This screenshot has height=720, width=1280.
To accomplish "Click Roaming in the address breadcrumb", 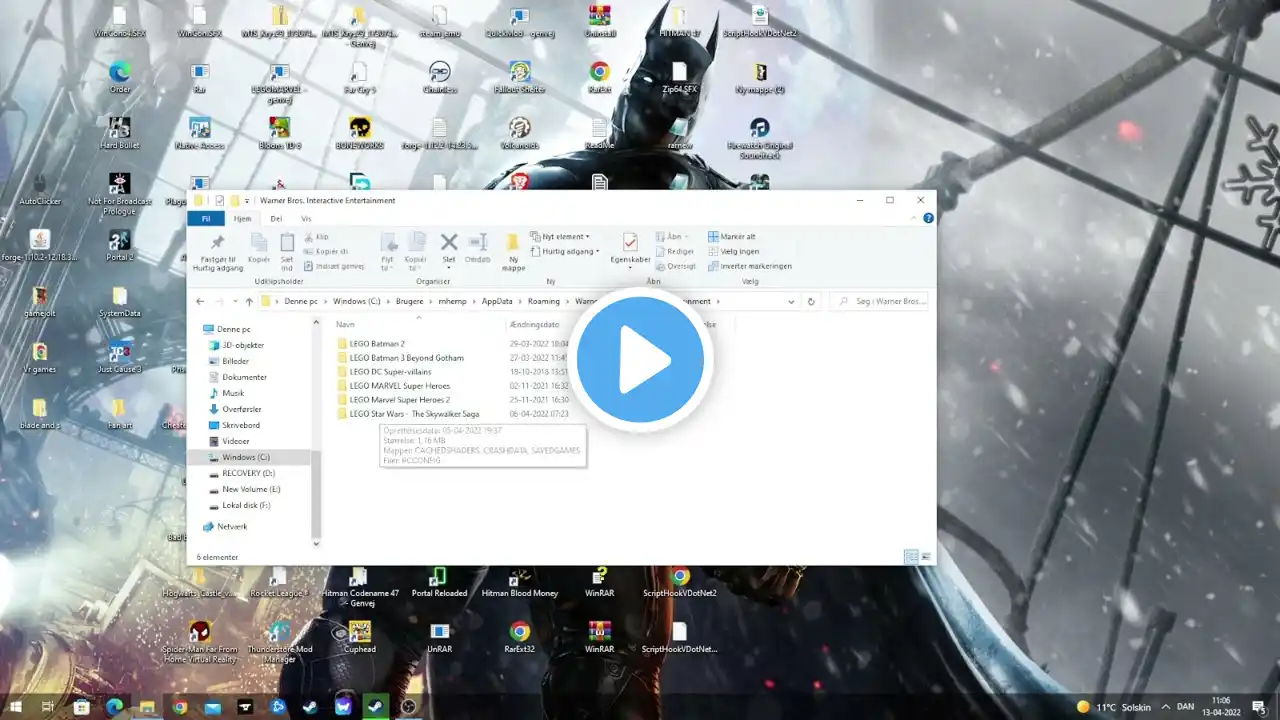I will point(544,301).
